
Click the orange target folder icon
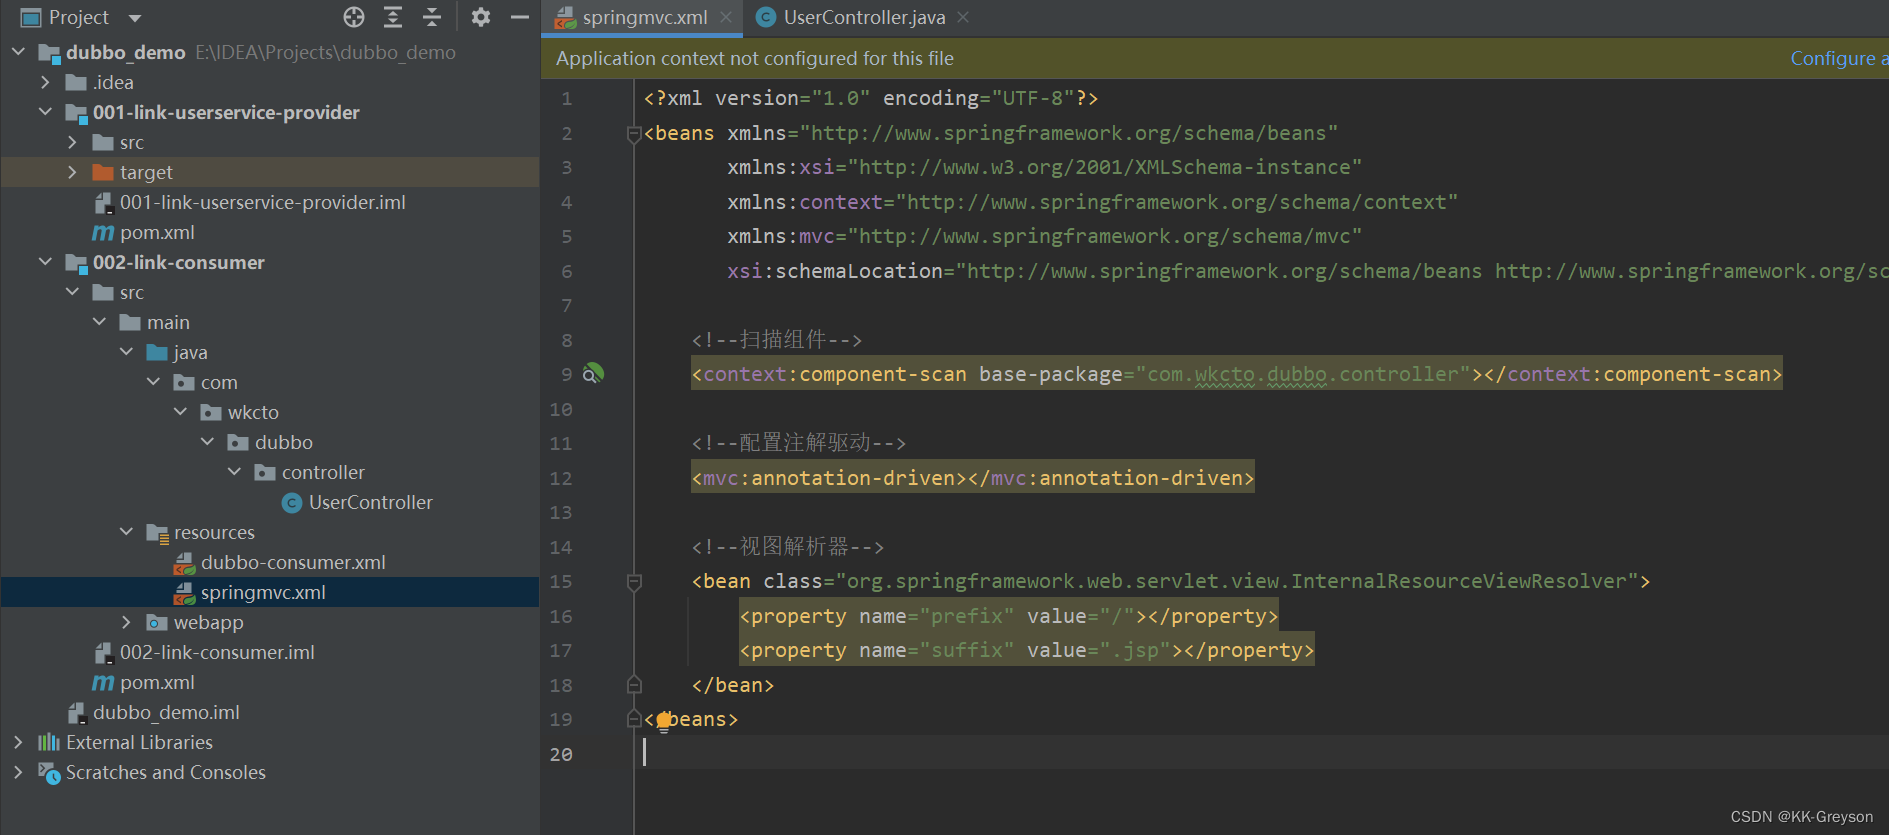point(103,172)
